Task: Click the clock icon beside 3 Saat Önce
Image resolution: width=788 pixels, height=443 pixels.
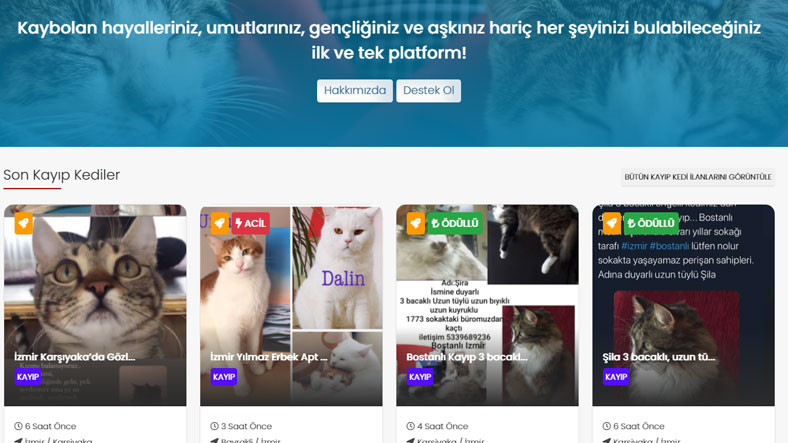Action: [x=214, y=426]
